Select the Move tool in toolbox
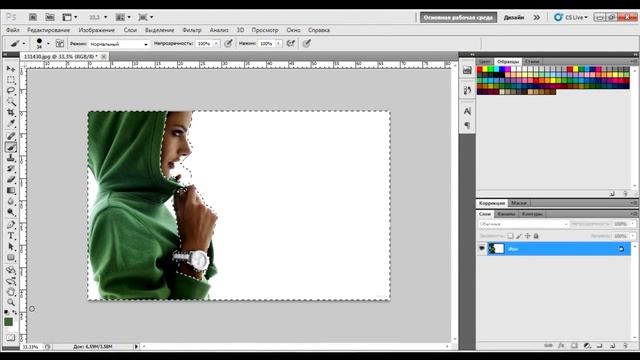Viewport: 640px width, 360px height. pyautogui.click(x=11, y=69)
